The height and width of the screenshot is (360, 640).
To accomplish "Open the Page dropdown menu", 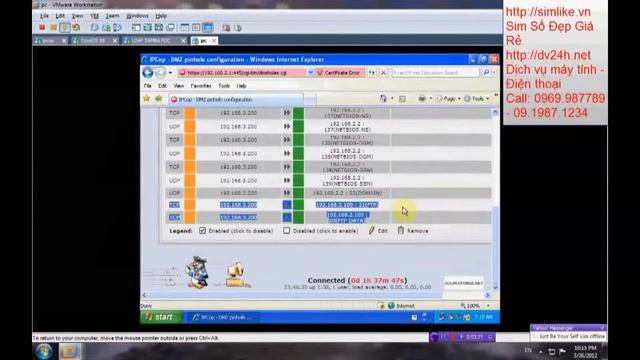I will [449, 99].
